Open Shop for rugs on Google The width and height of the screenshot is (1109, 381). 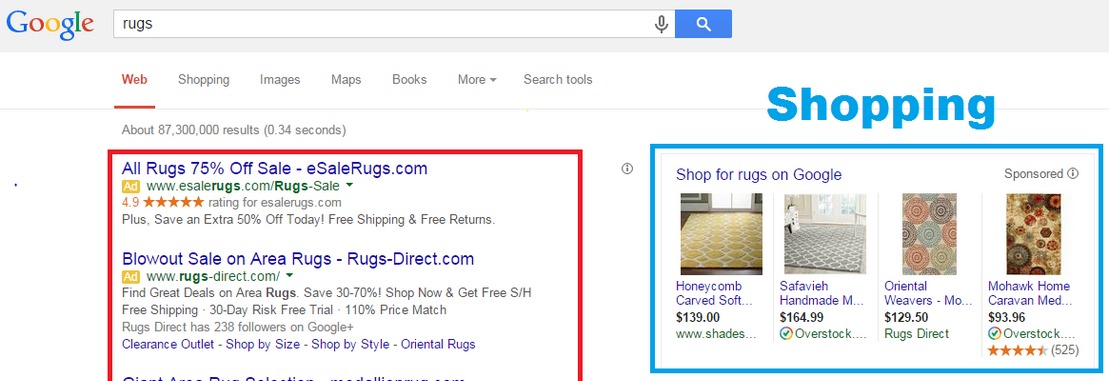[759, 175]
